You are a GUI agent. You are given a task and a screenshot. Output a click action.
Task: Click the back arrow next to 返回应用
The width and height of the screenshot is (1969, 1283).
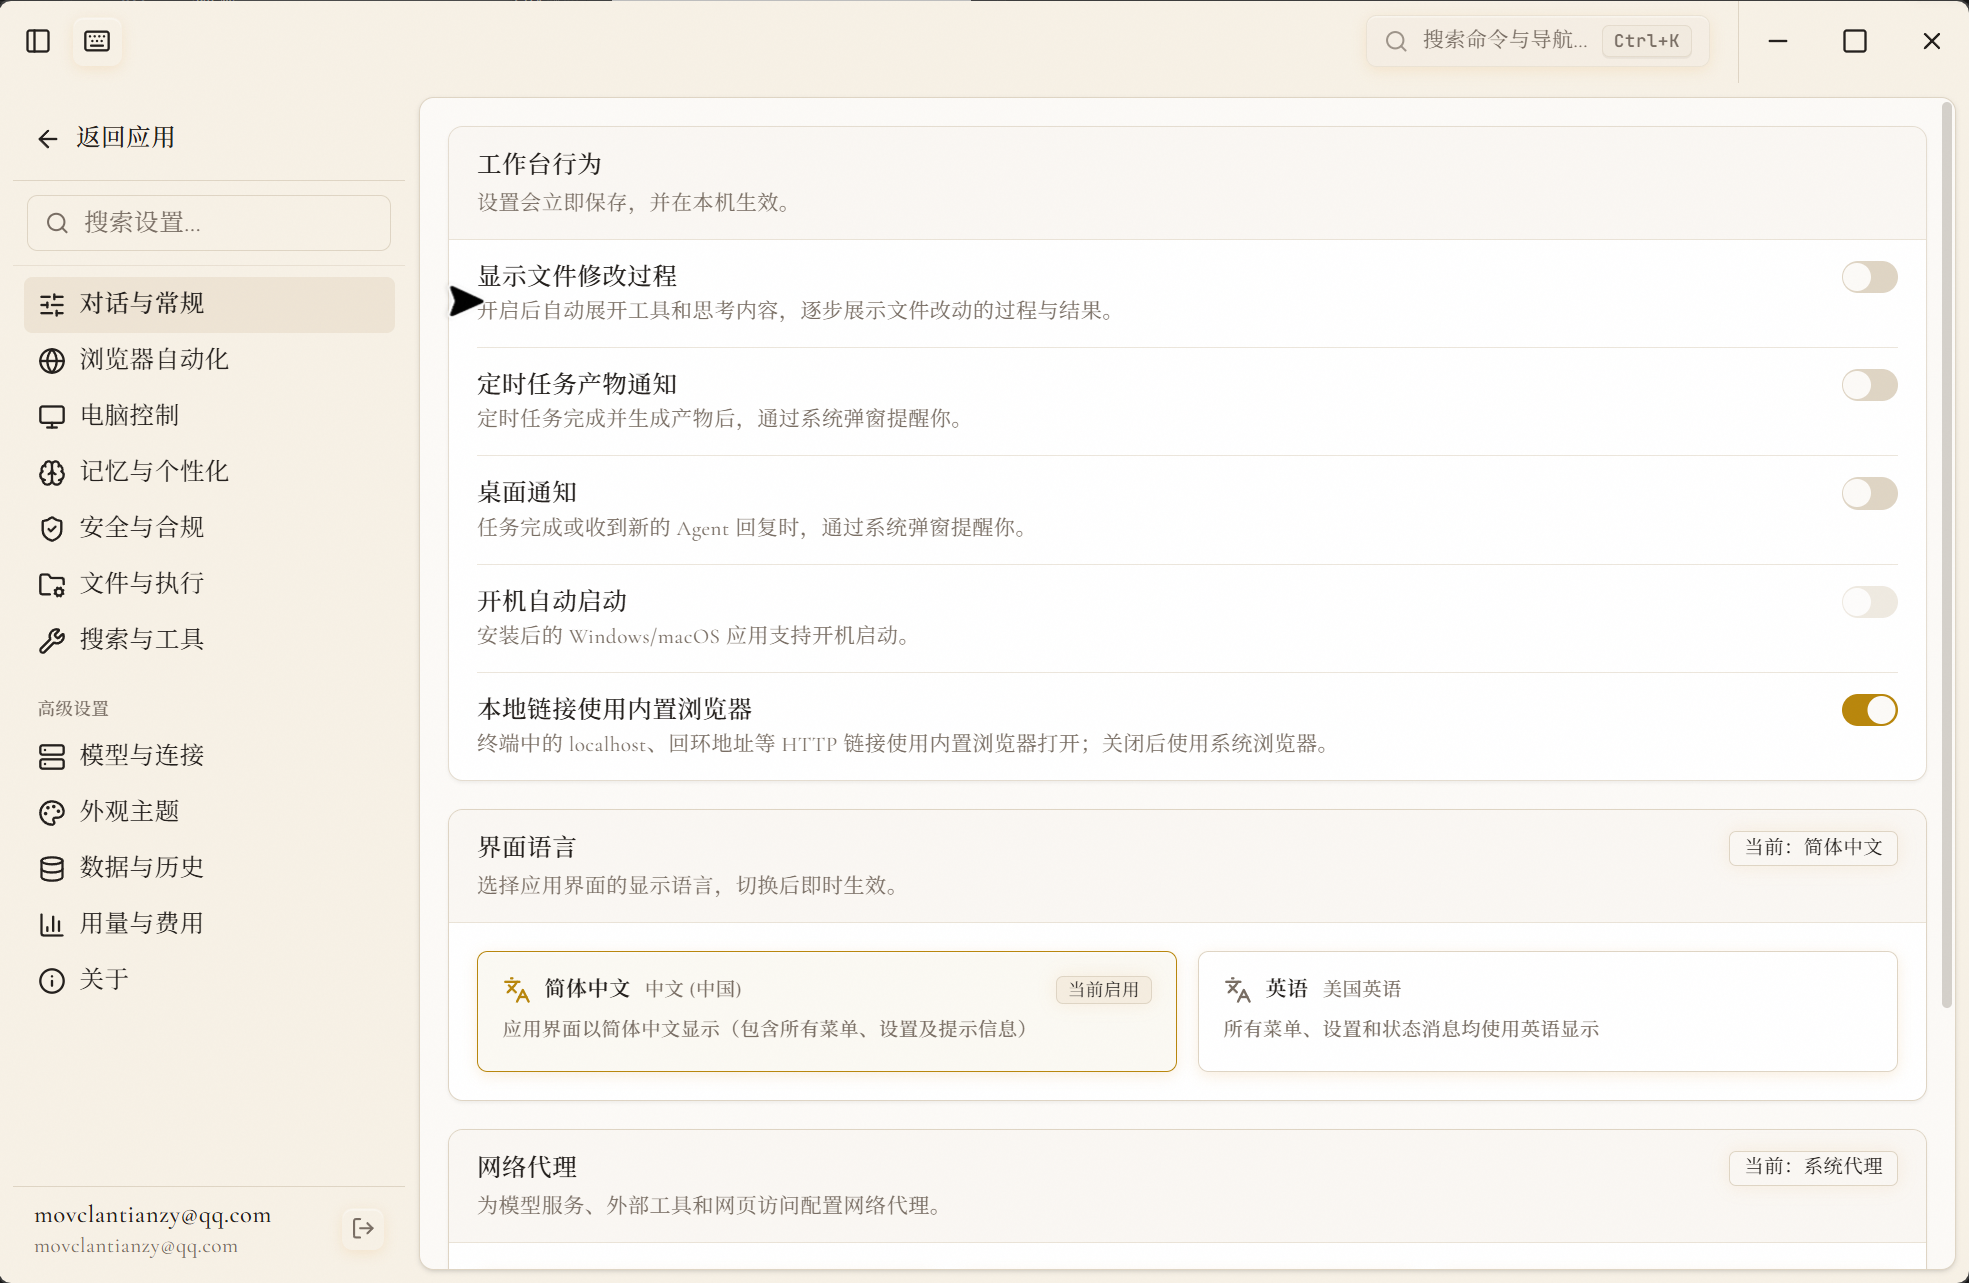pos(48,138)
